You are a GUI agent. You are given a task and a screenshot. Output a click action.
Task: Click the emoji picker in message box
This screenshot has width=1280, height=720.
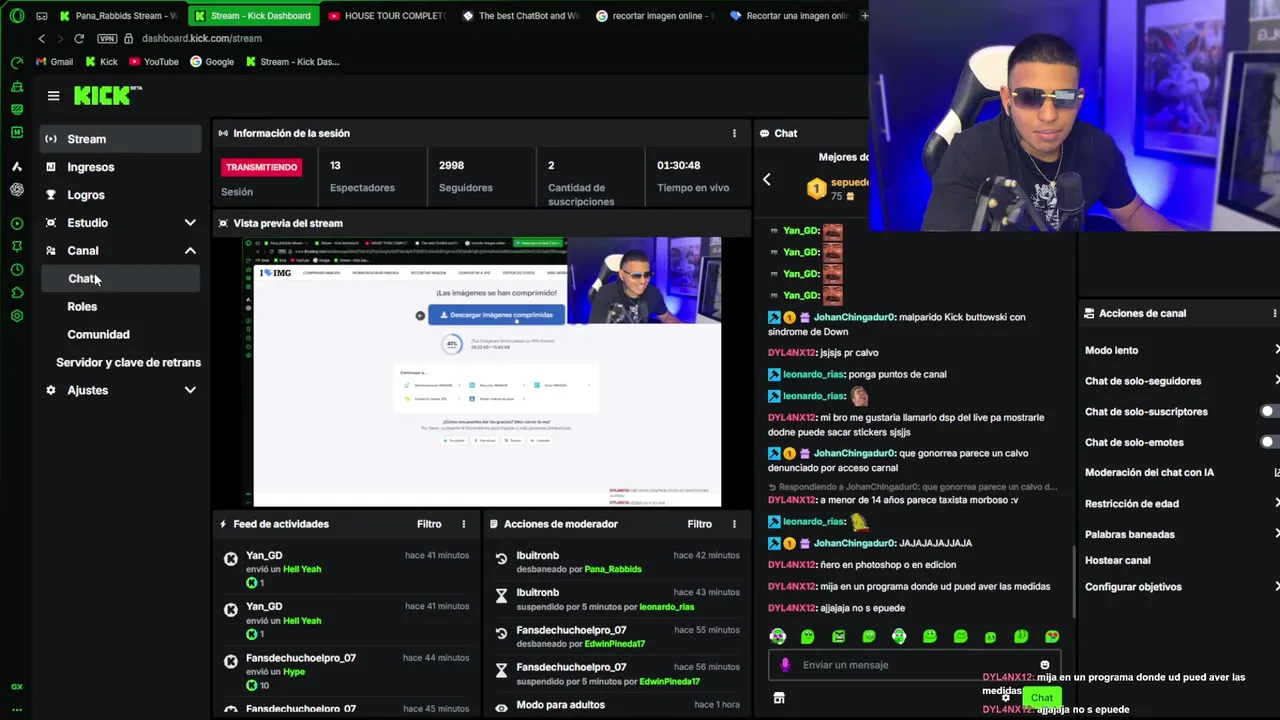click(1045, 665)
